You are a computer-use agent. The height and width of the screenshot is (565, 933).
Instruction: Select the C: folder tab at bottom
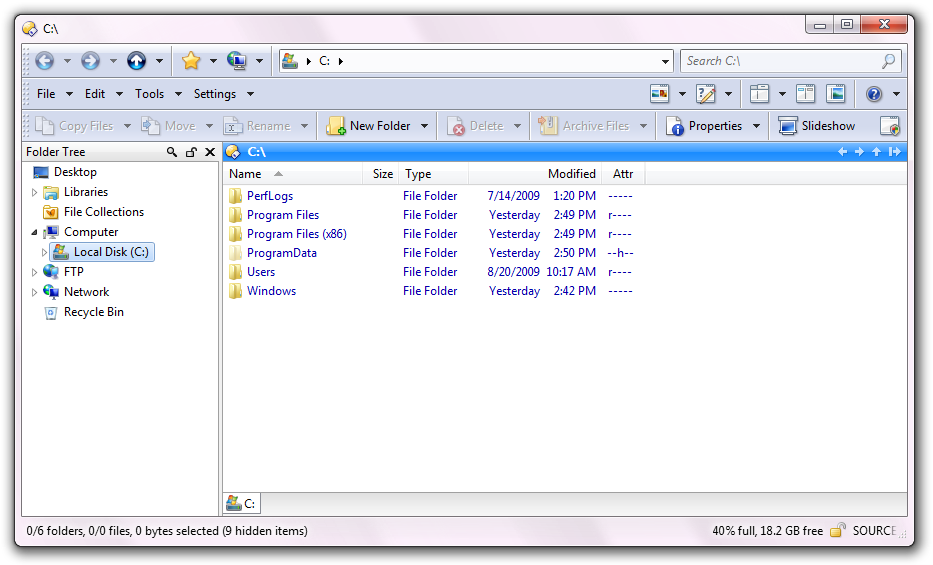coord(242,504)
